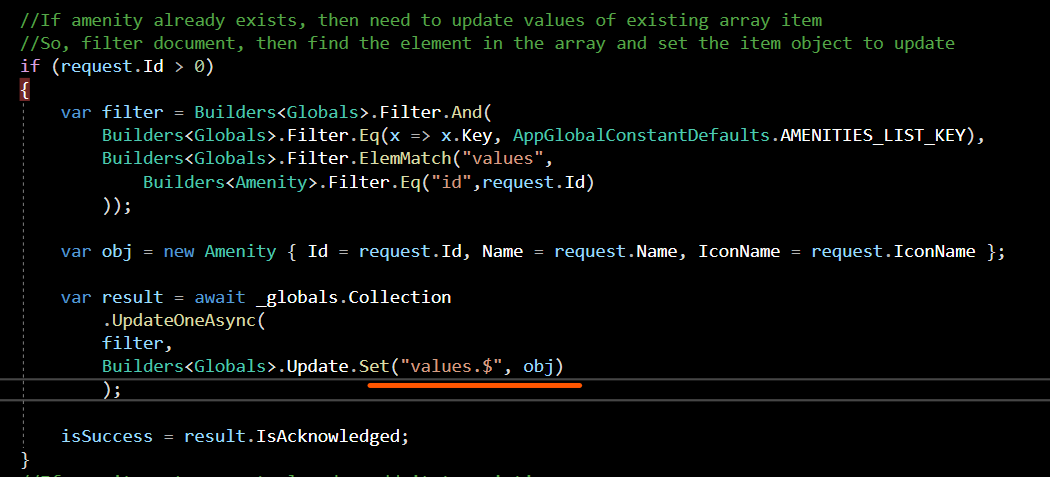Click the isSuccess variable

coord(106,436)
